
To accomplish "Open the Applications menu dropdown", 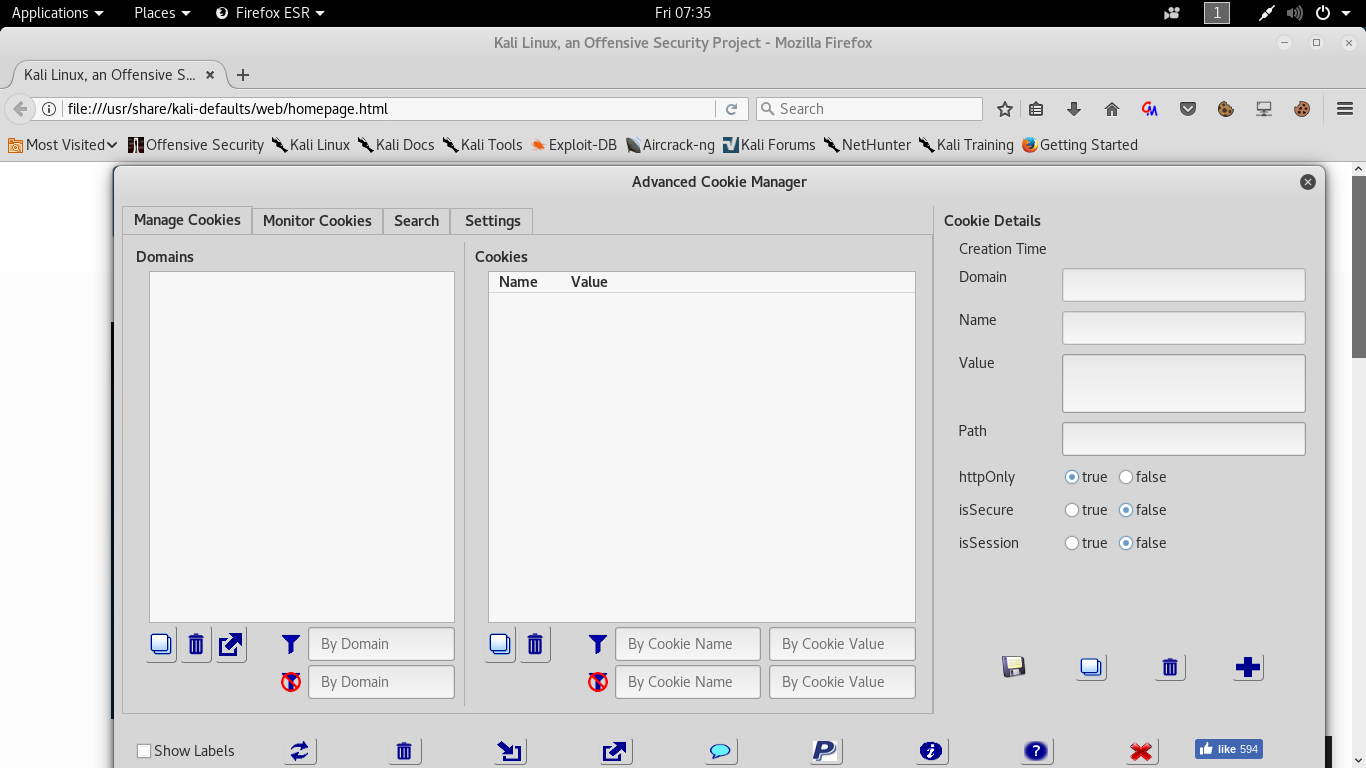I will [x=57, y=13].
